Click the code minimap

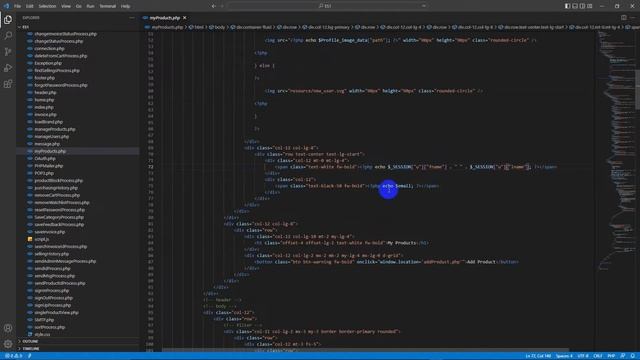(616, 151)
